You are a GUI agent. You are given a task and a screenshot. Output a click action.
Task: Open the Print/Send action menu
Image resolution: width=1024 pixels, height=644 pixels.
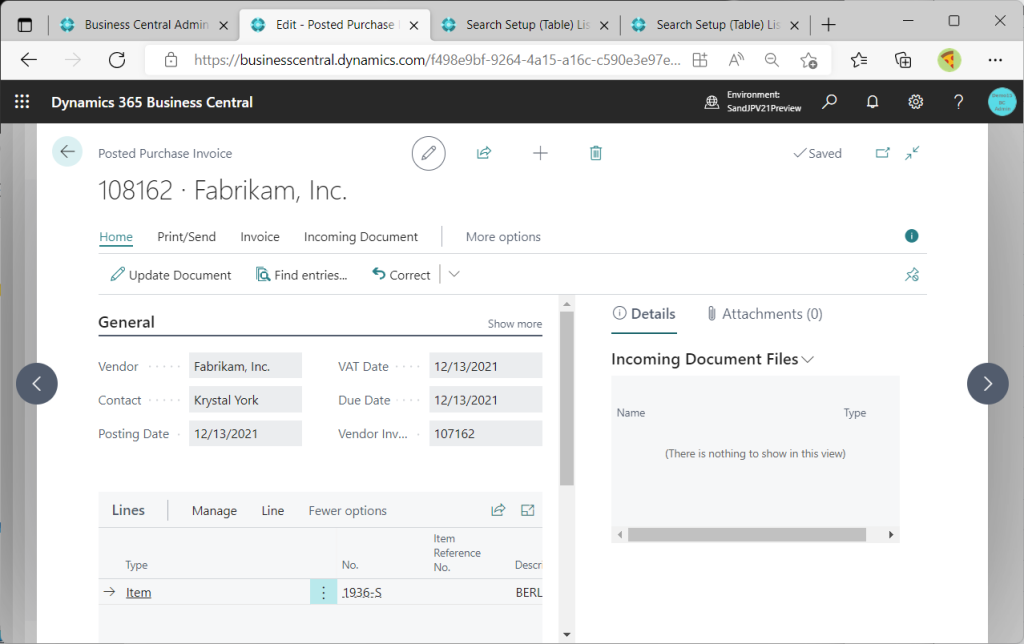pyautogui.click(x=186, y=236)
